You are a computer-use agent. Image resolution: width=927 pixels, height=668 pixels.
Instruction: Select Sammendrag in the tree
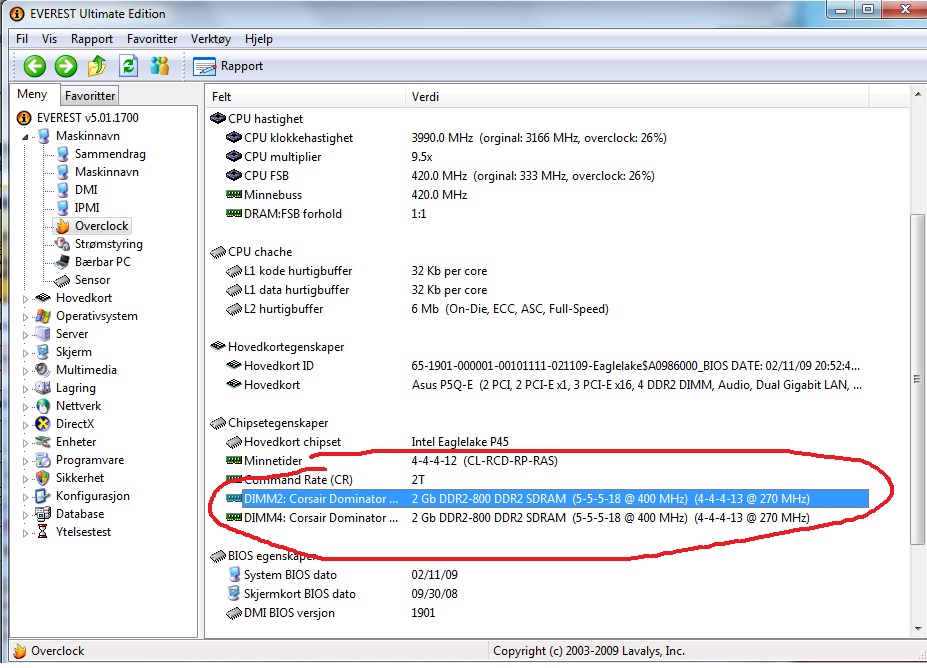[x=110, y=154]
